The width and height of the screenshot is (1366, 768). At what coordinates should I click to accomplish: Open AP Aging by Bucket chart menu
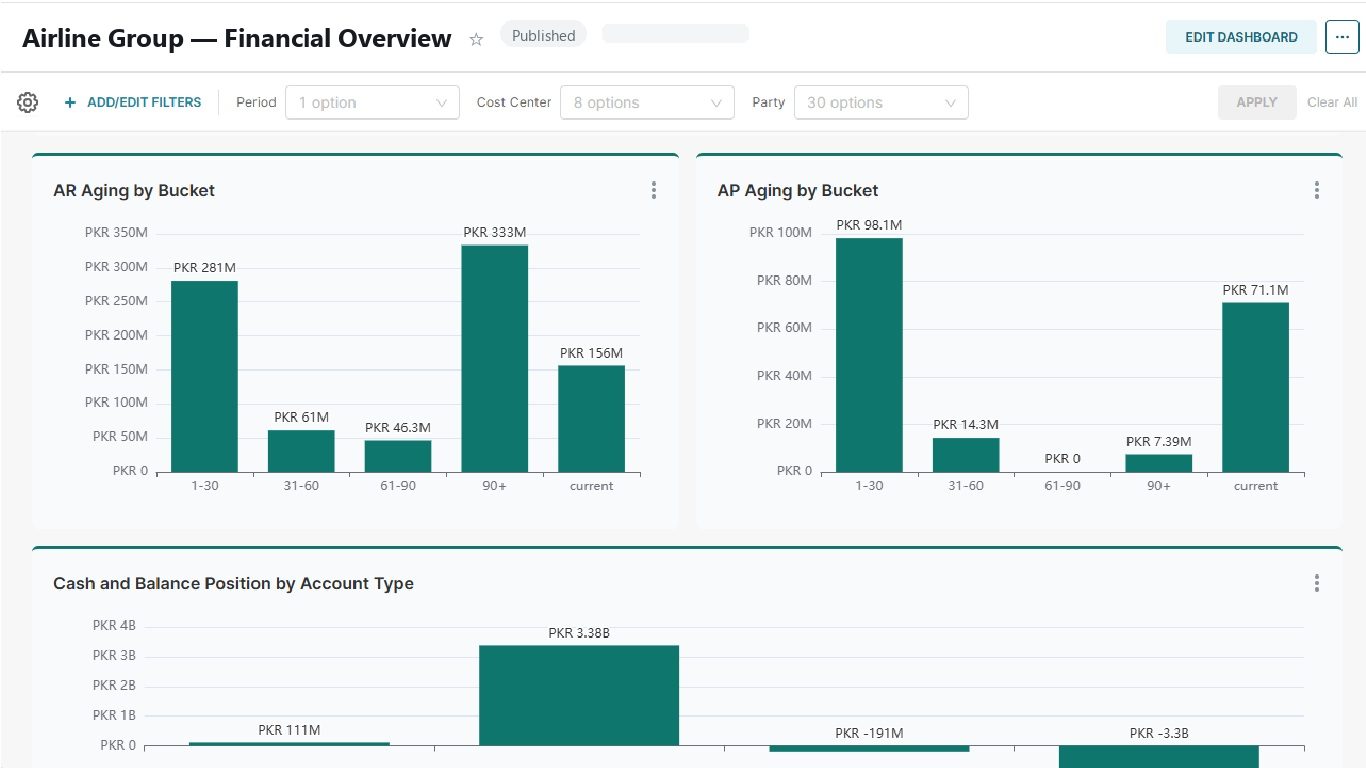click(x=1317, y=190)
